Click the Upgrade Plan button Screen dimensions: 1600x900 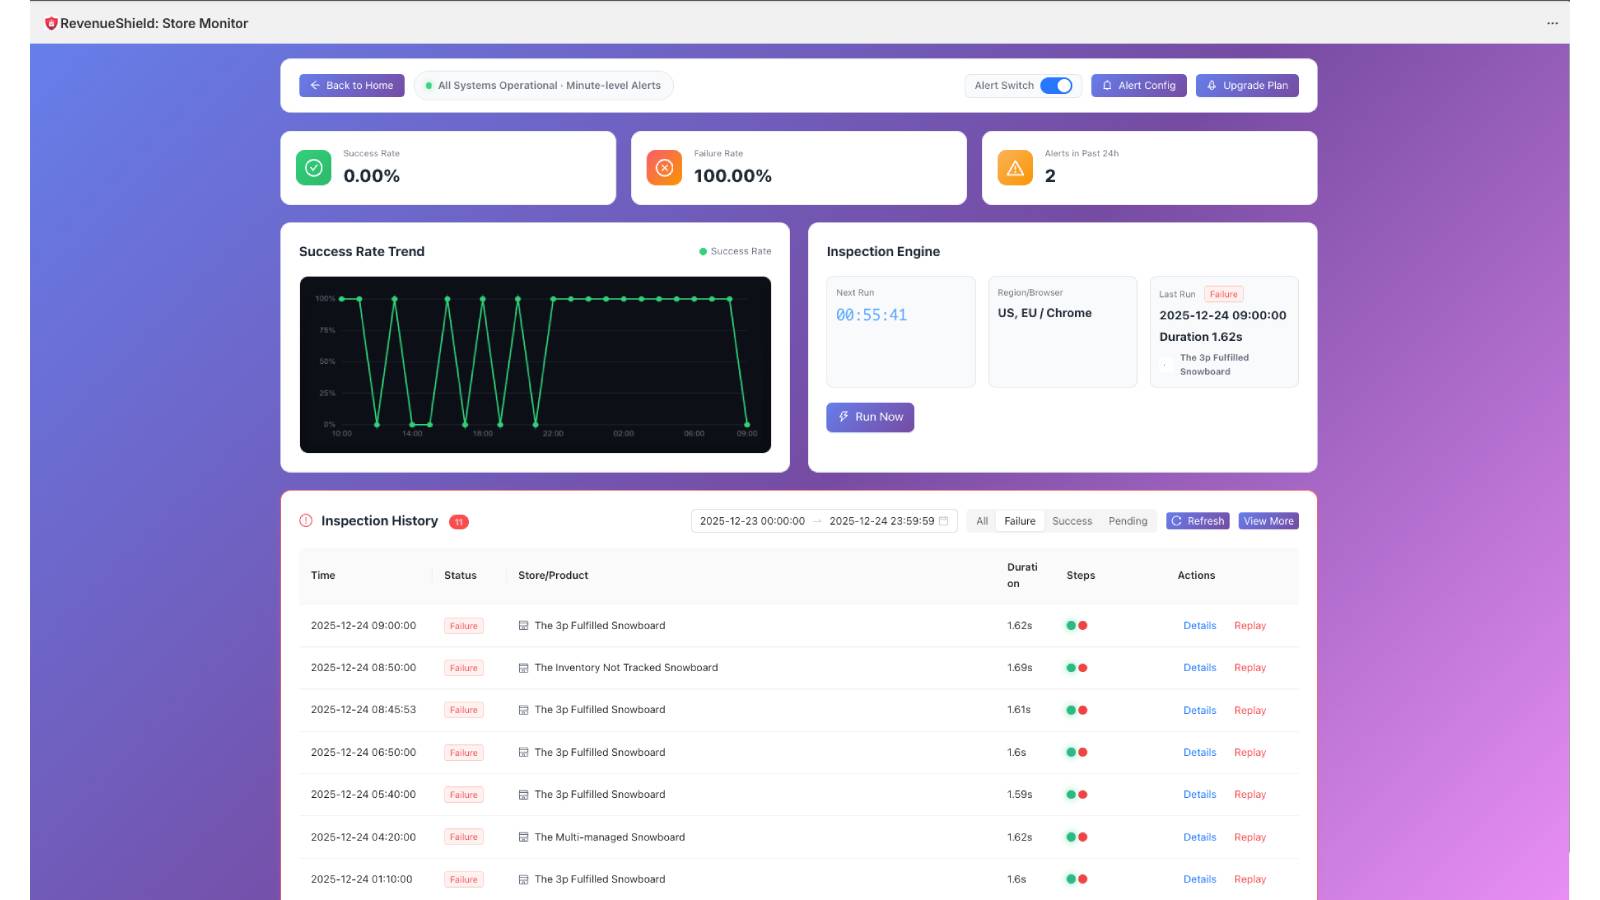tap(1247, 86)
